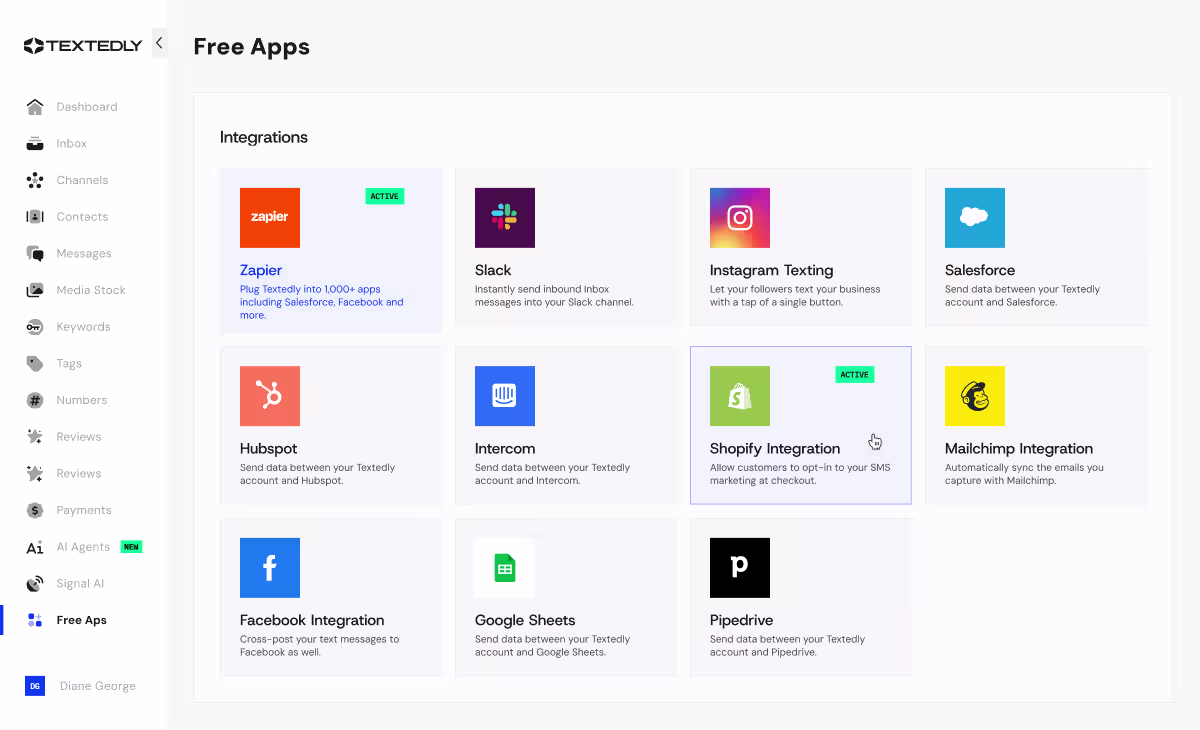Select Contacts in the sidebar
This screenshot has width=1200, height=730.
[x=82, y=217]
